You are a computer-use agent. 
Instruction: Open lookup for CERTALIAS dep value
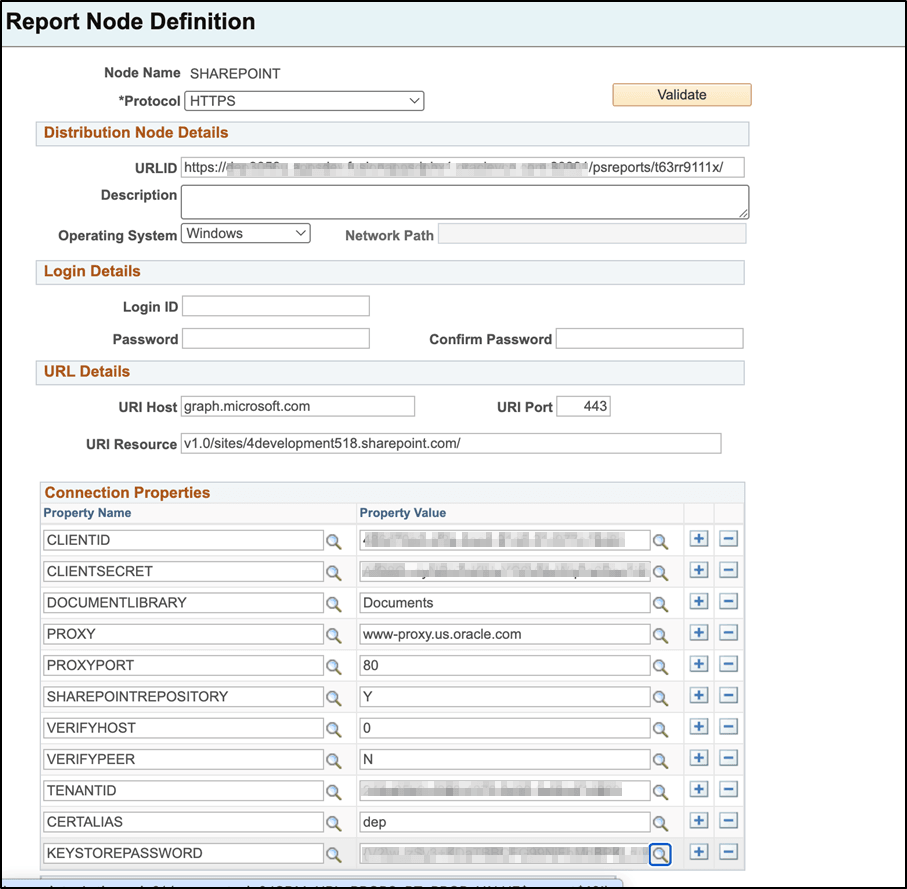click(x=660, y=822)
